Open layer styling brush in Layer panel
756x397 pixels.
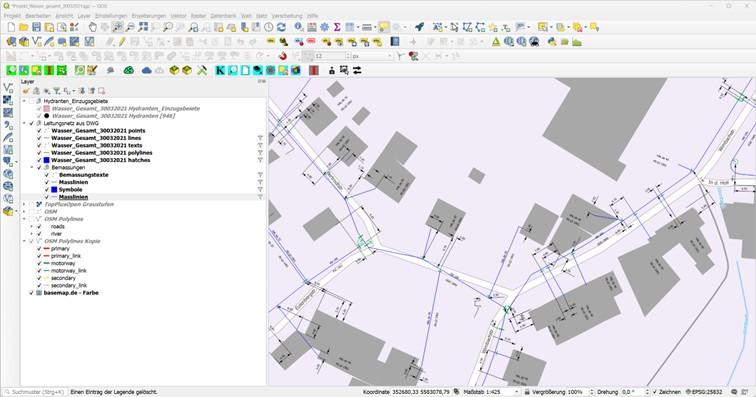[x=26, y=91]
